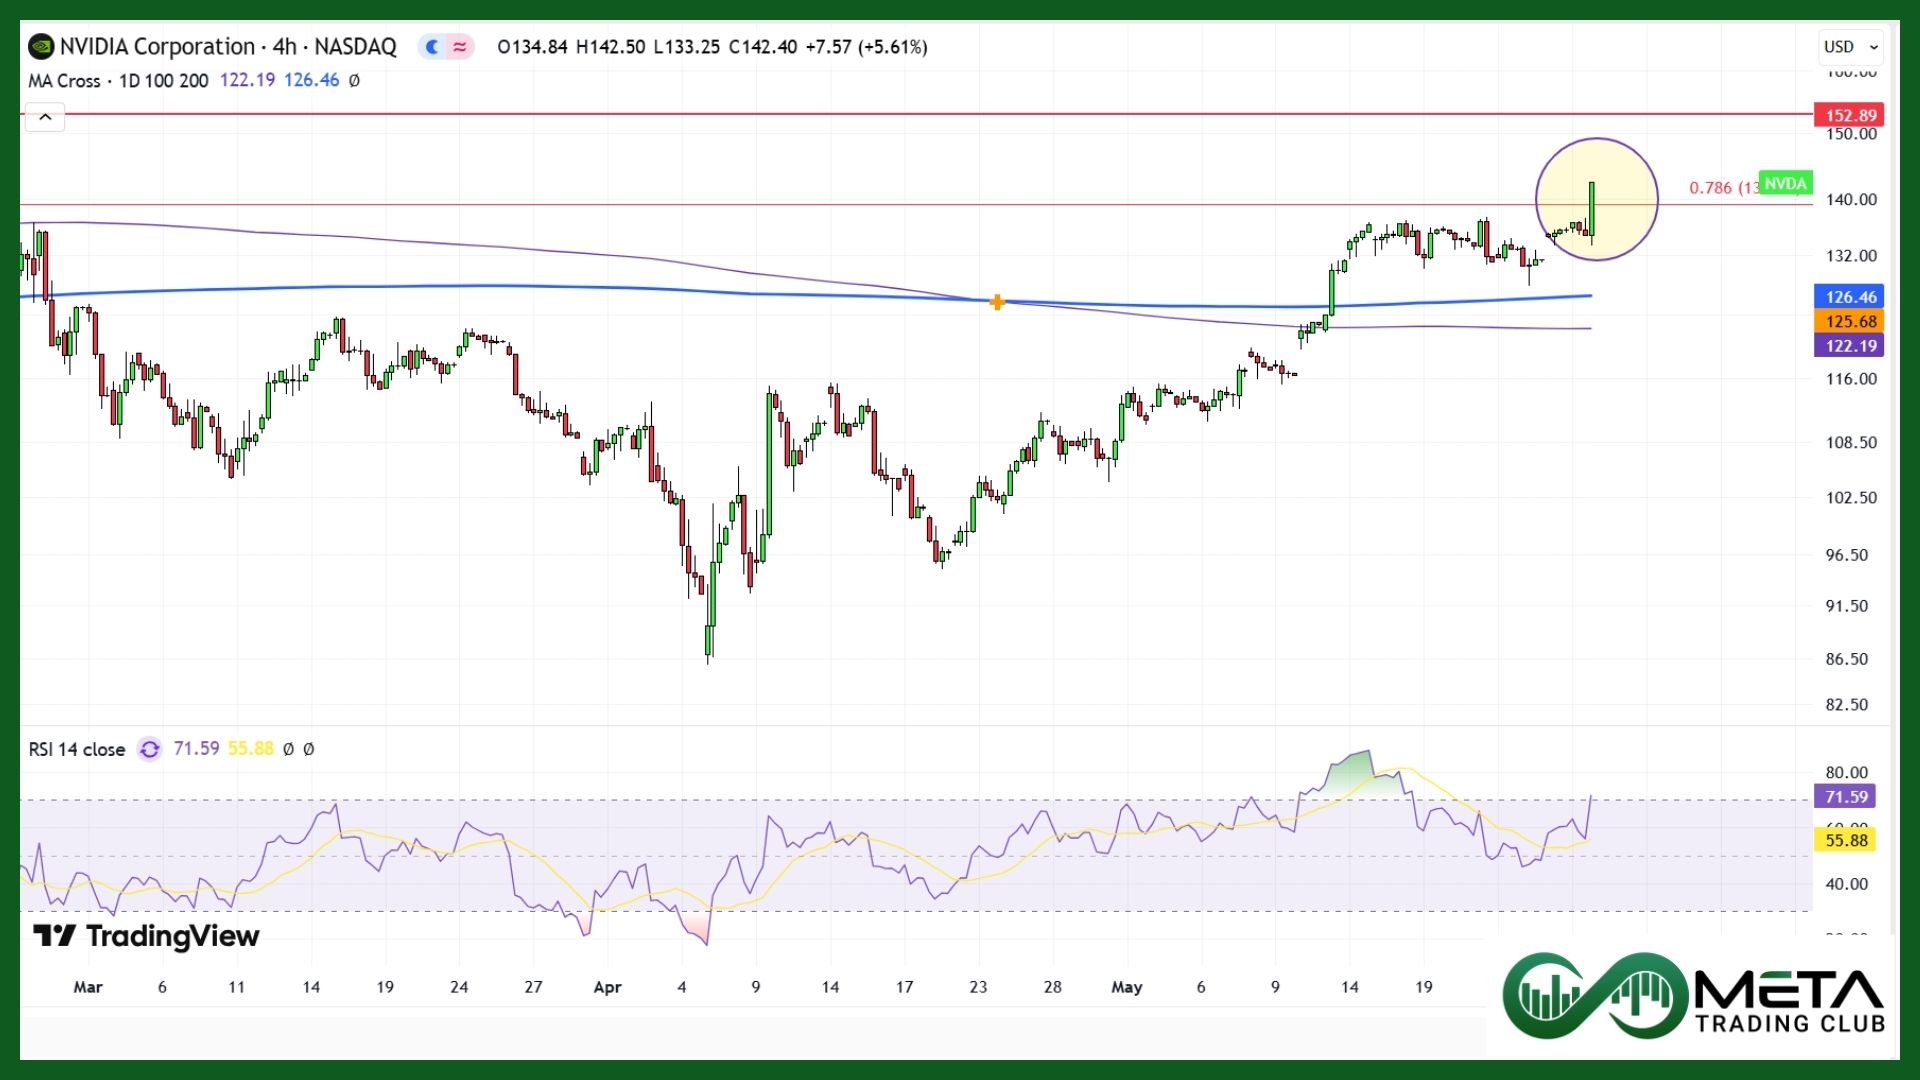This screenshot has width=1920, height=1080.
Task: Click the 28 date label on time axis
Action: (x=1052, y=987)
